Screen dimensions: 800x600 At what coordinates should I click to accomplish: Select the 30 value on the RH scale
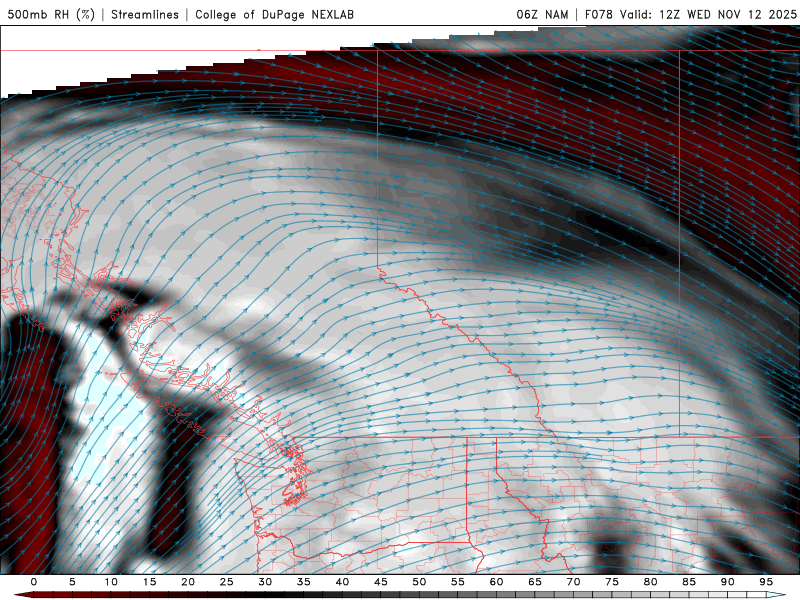tap(265, 582)
